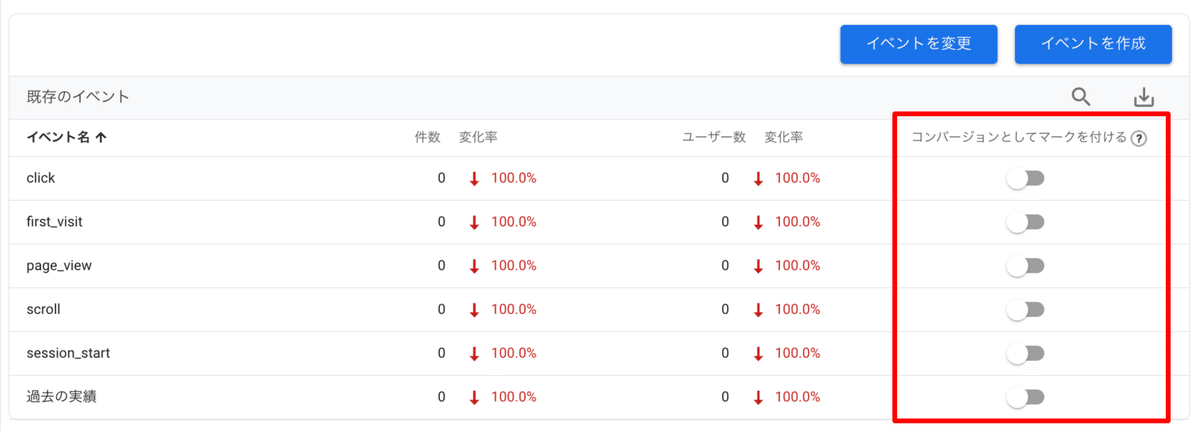Image resolution: width=1200 pixels, height=431 pixels.
Task: Select the page_view event name
Action: pos(59,266)
